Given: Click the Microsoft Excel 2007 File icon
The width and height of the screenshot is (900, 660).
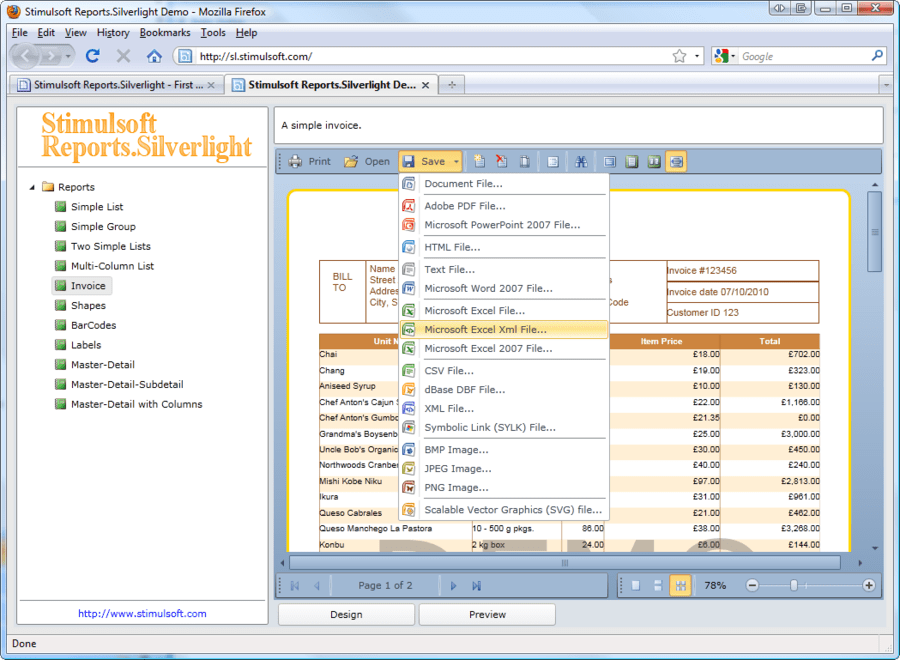Looking at the screenshot, I should coord(408,348).
